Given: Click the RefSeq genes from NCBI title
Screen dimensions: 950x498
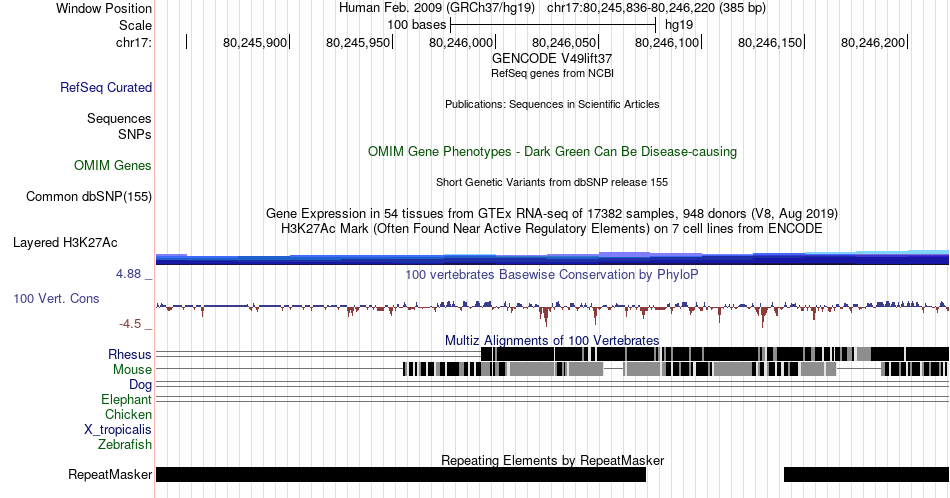Looking at the screenshot, I should click(x=552, y=73).
